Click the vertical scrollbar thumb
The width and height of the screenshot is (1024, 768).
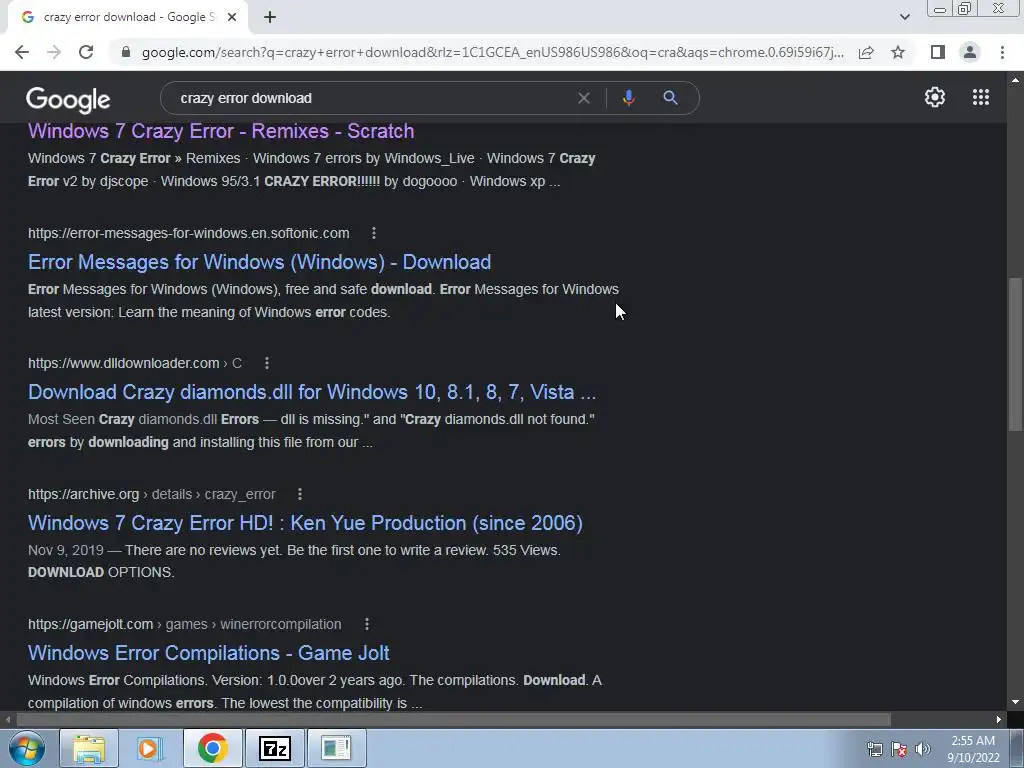coord(1015,355)
